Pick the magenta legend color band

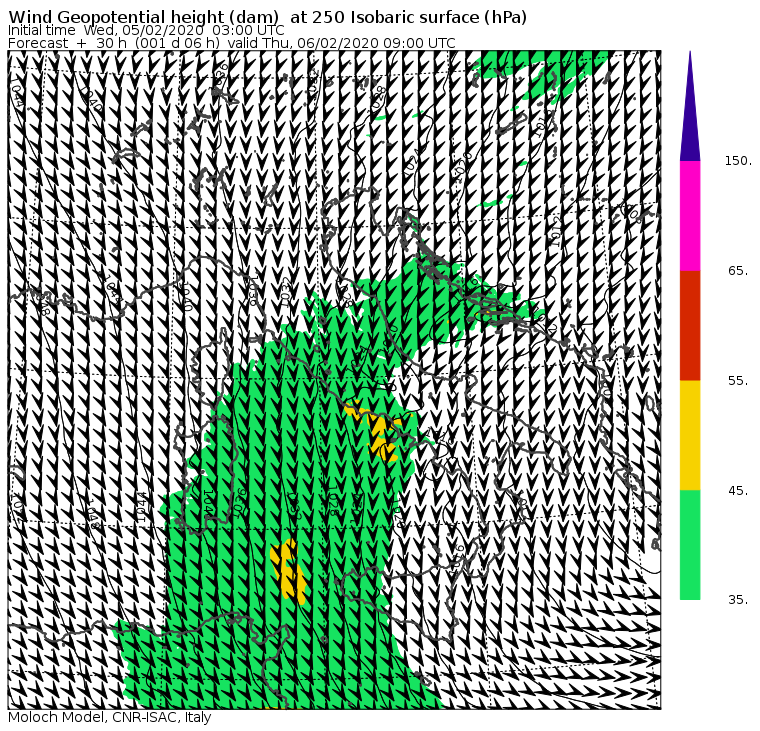(x=690, y=216)
